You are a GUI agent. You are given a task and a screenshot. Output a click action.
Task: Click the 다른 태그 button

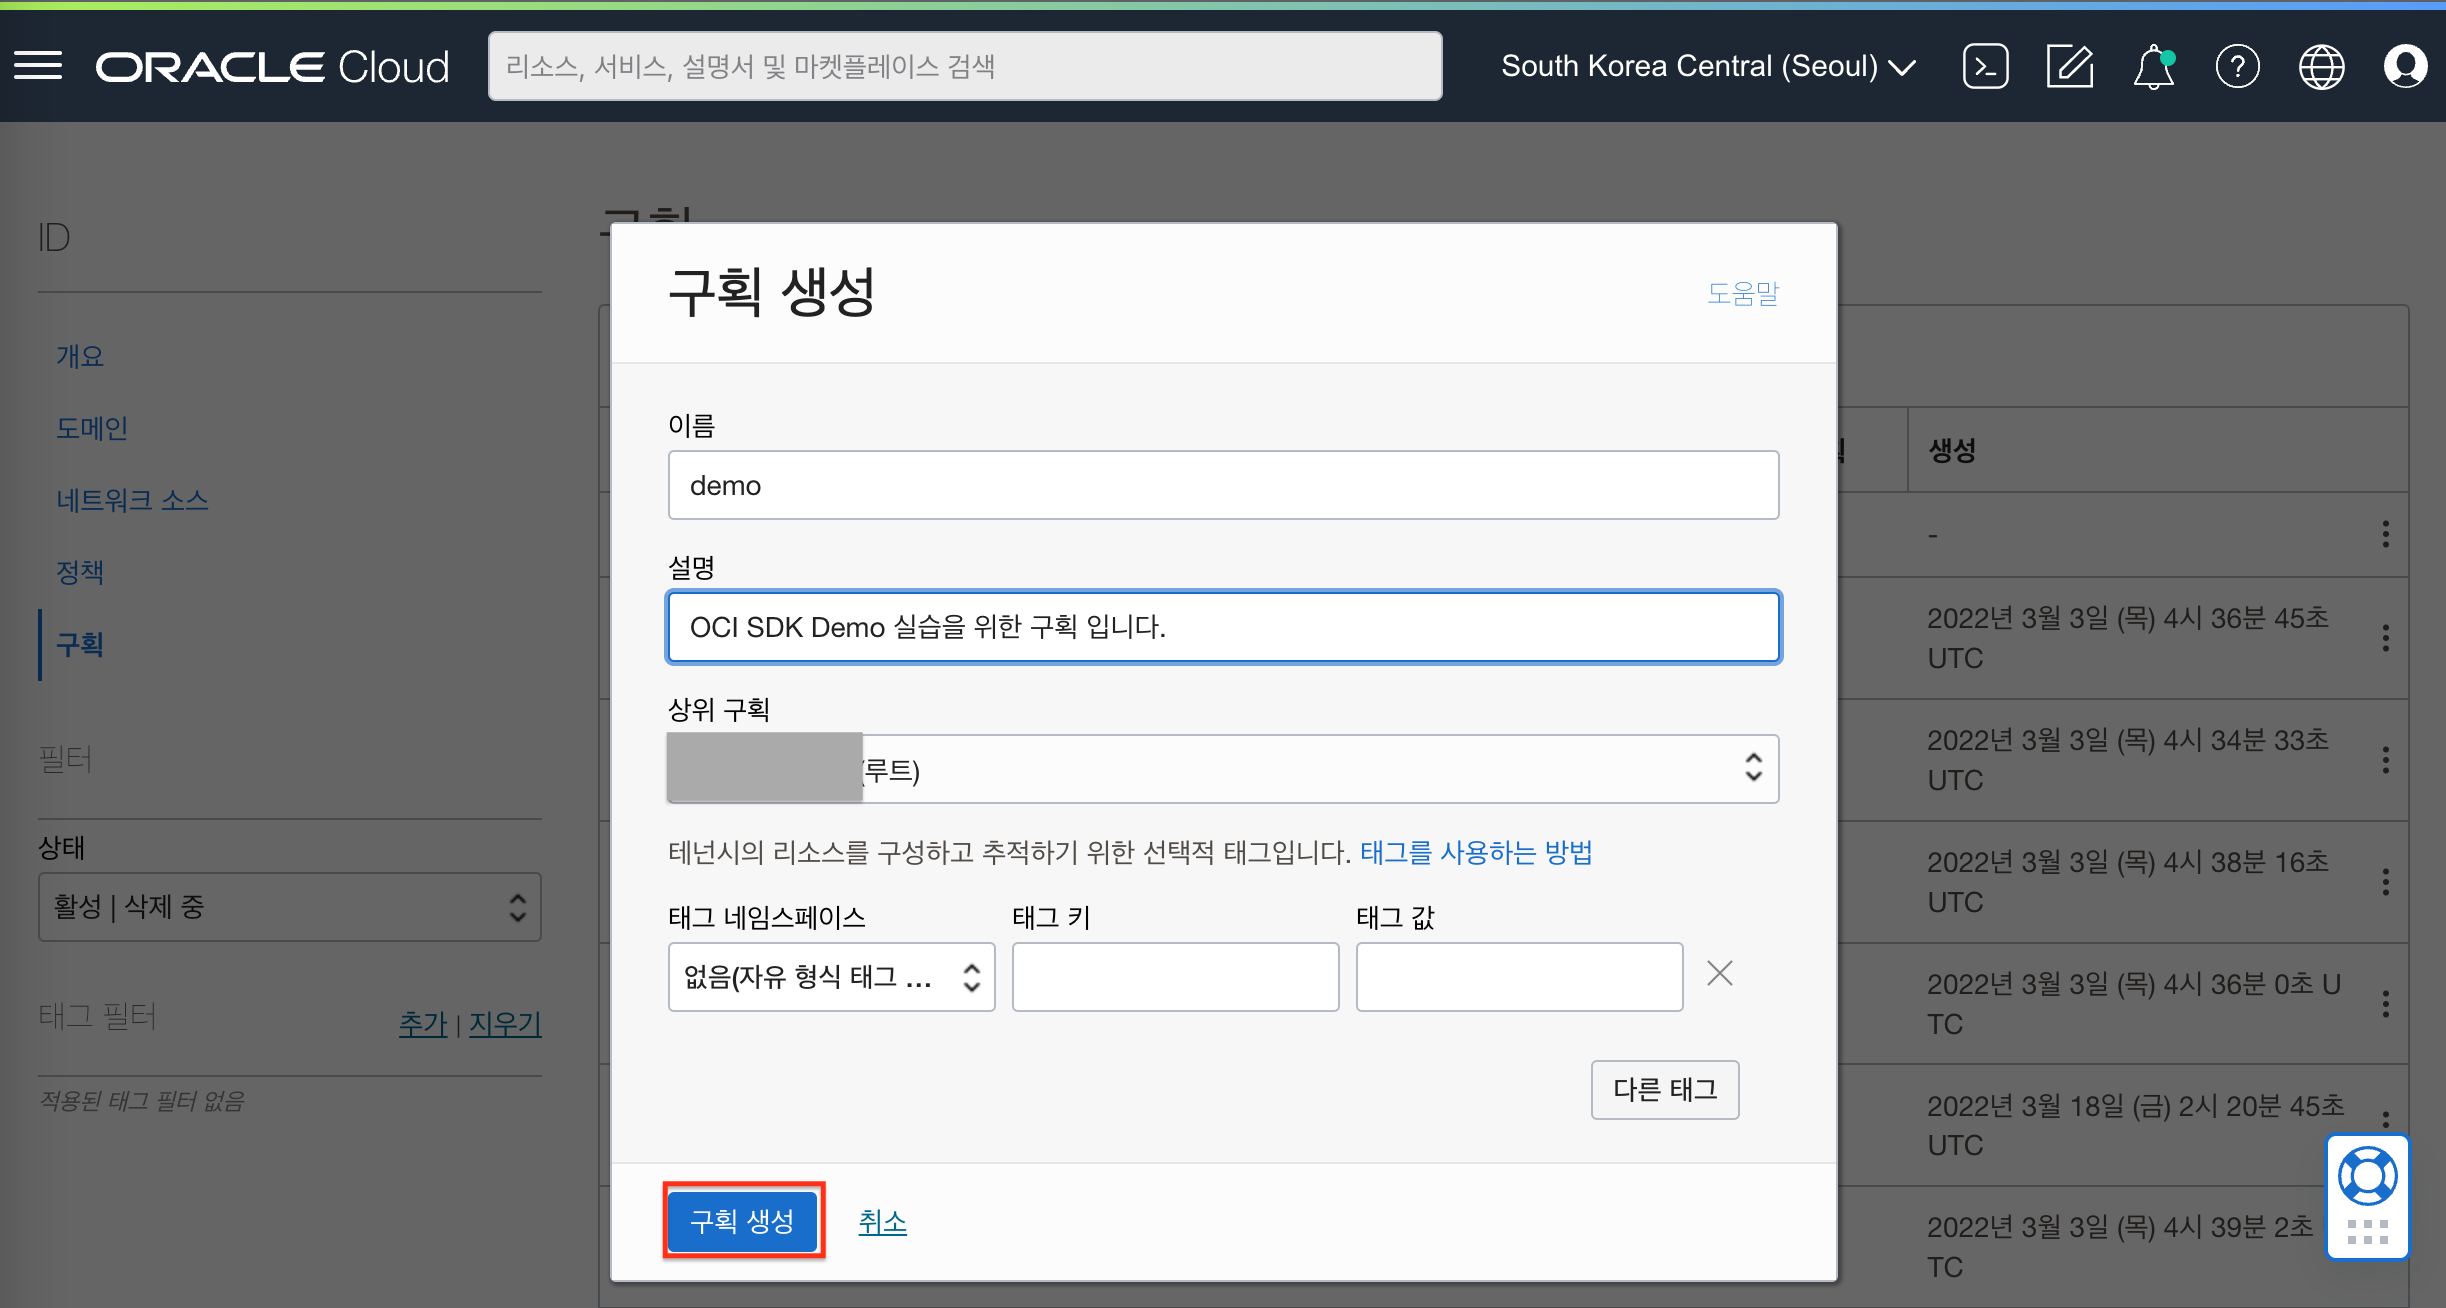pos(1665,1089)
